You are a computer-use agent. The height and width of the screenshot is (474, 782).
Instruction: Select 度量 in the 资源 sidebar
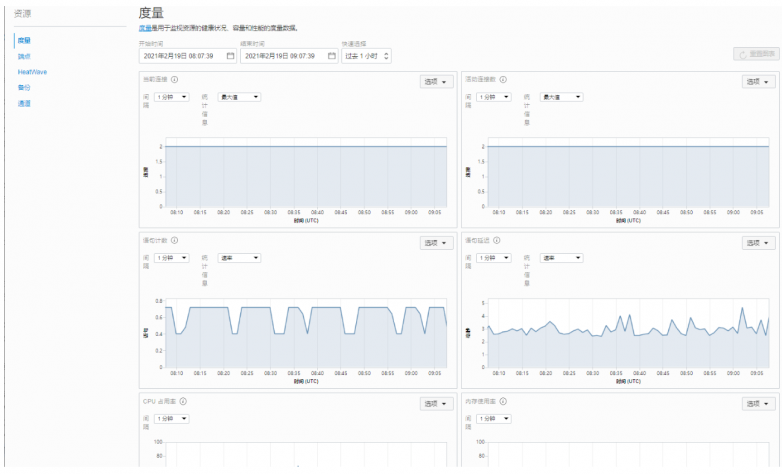24,40
